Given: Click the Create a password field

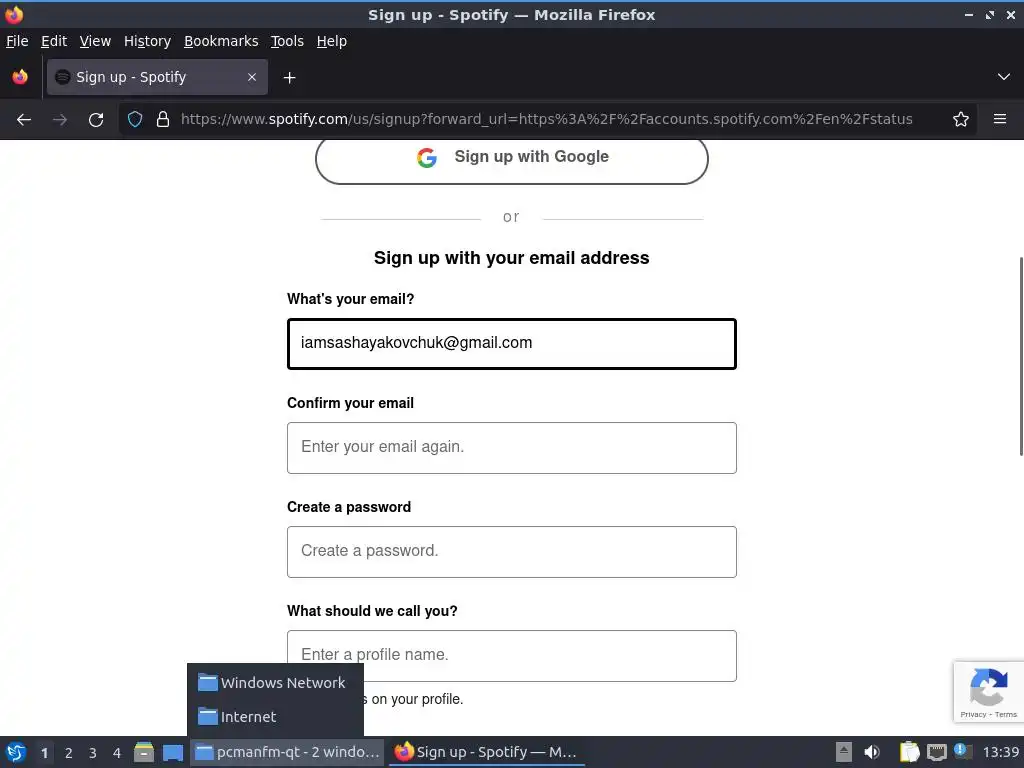Looking at the screenshot, I should click(x=511, y=552).
